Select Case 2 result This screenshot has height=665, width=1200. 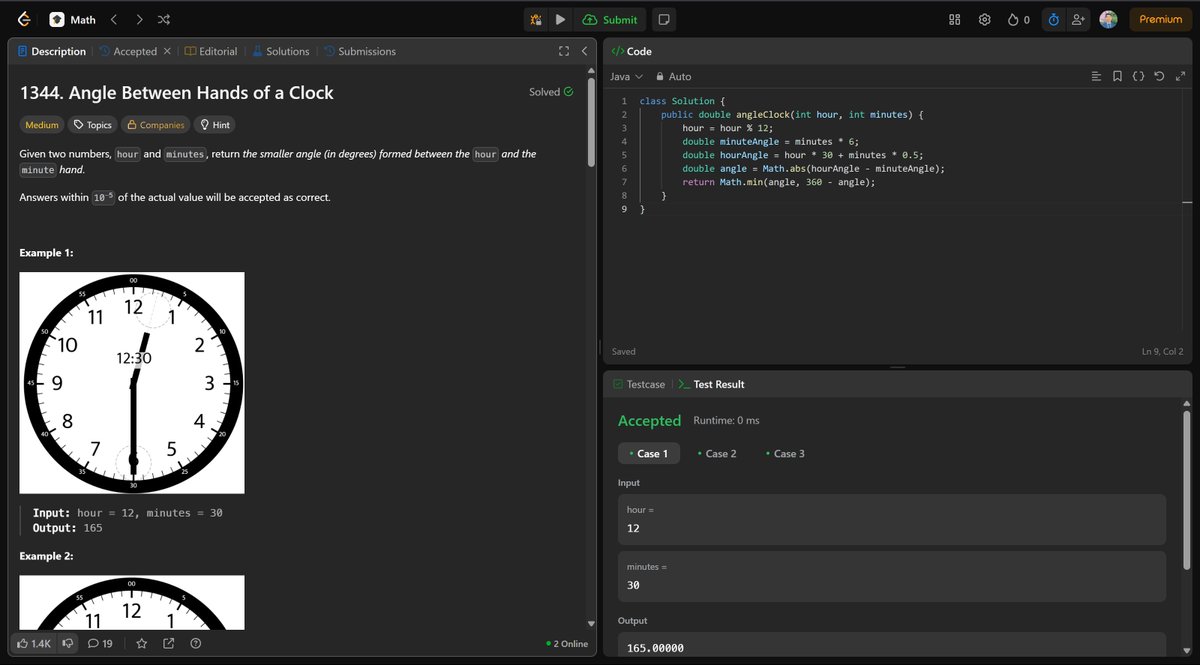pyautogui.click(x=716, y=454)
